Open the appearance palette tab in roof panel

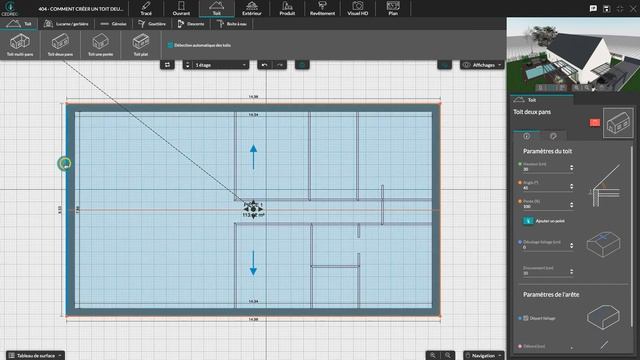(553, 136)
